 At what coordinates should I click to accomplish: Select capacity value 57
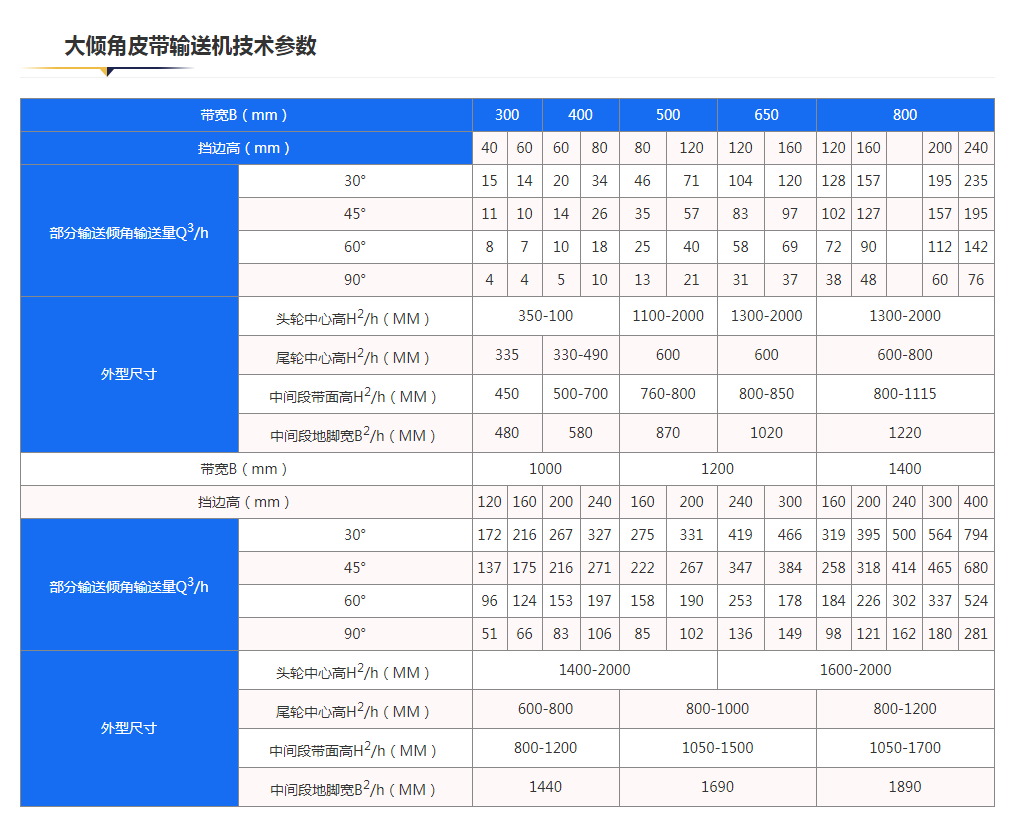click(x=691, y=214)
